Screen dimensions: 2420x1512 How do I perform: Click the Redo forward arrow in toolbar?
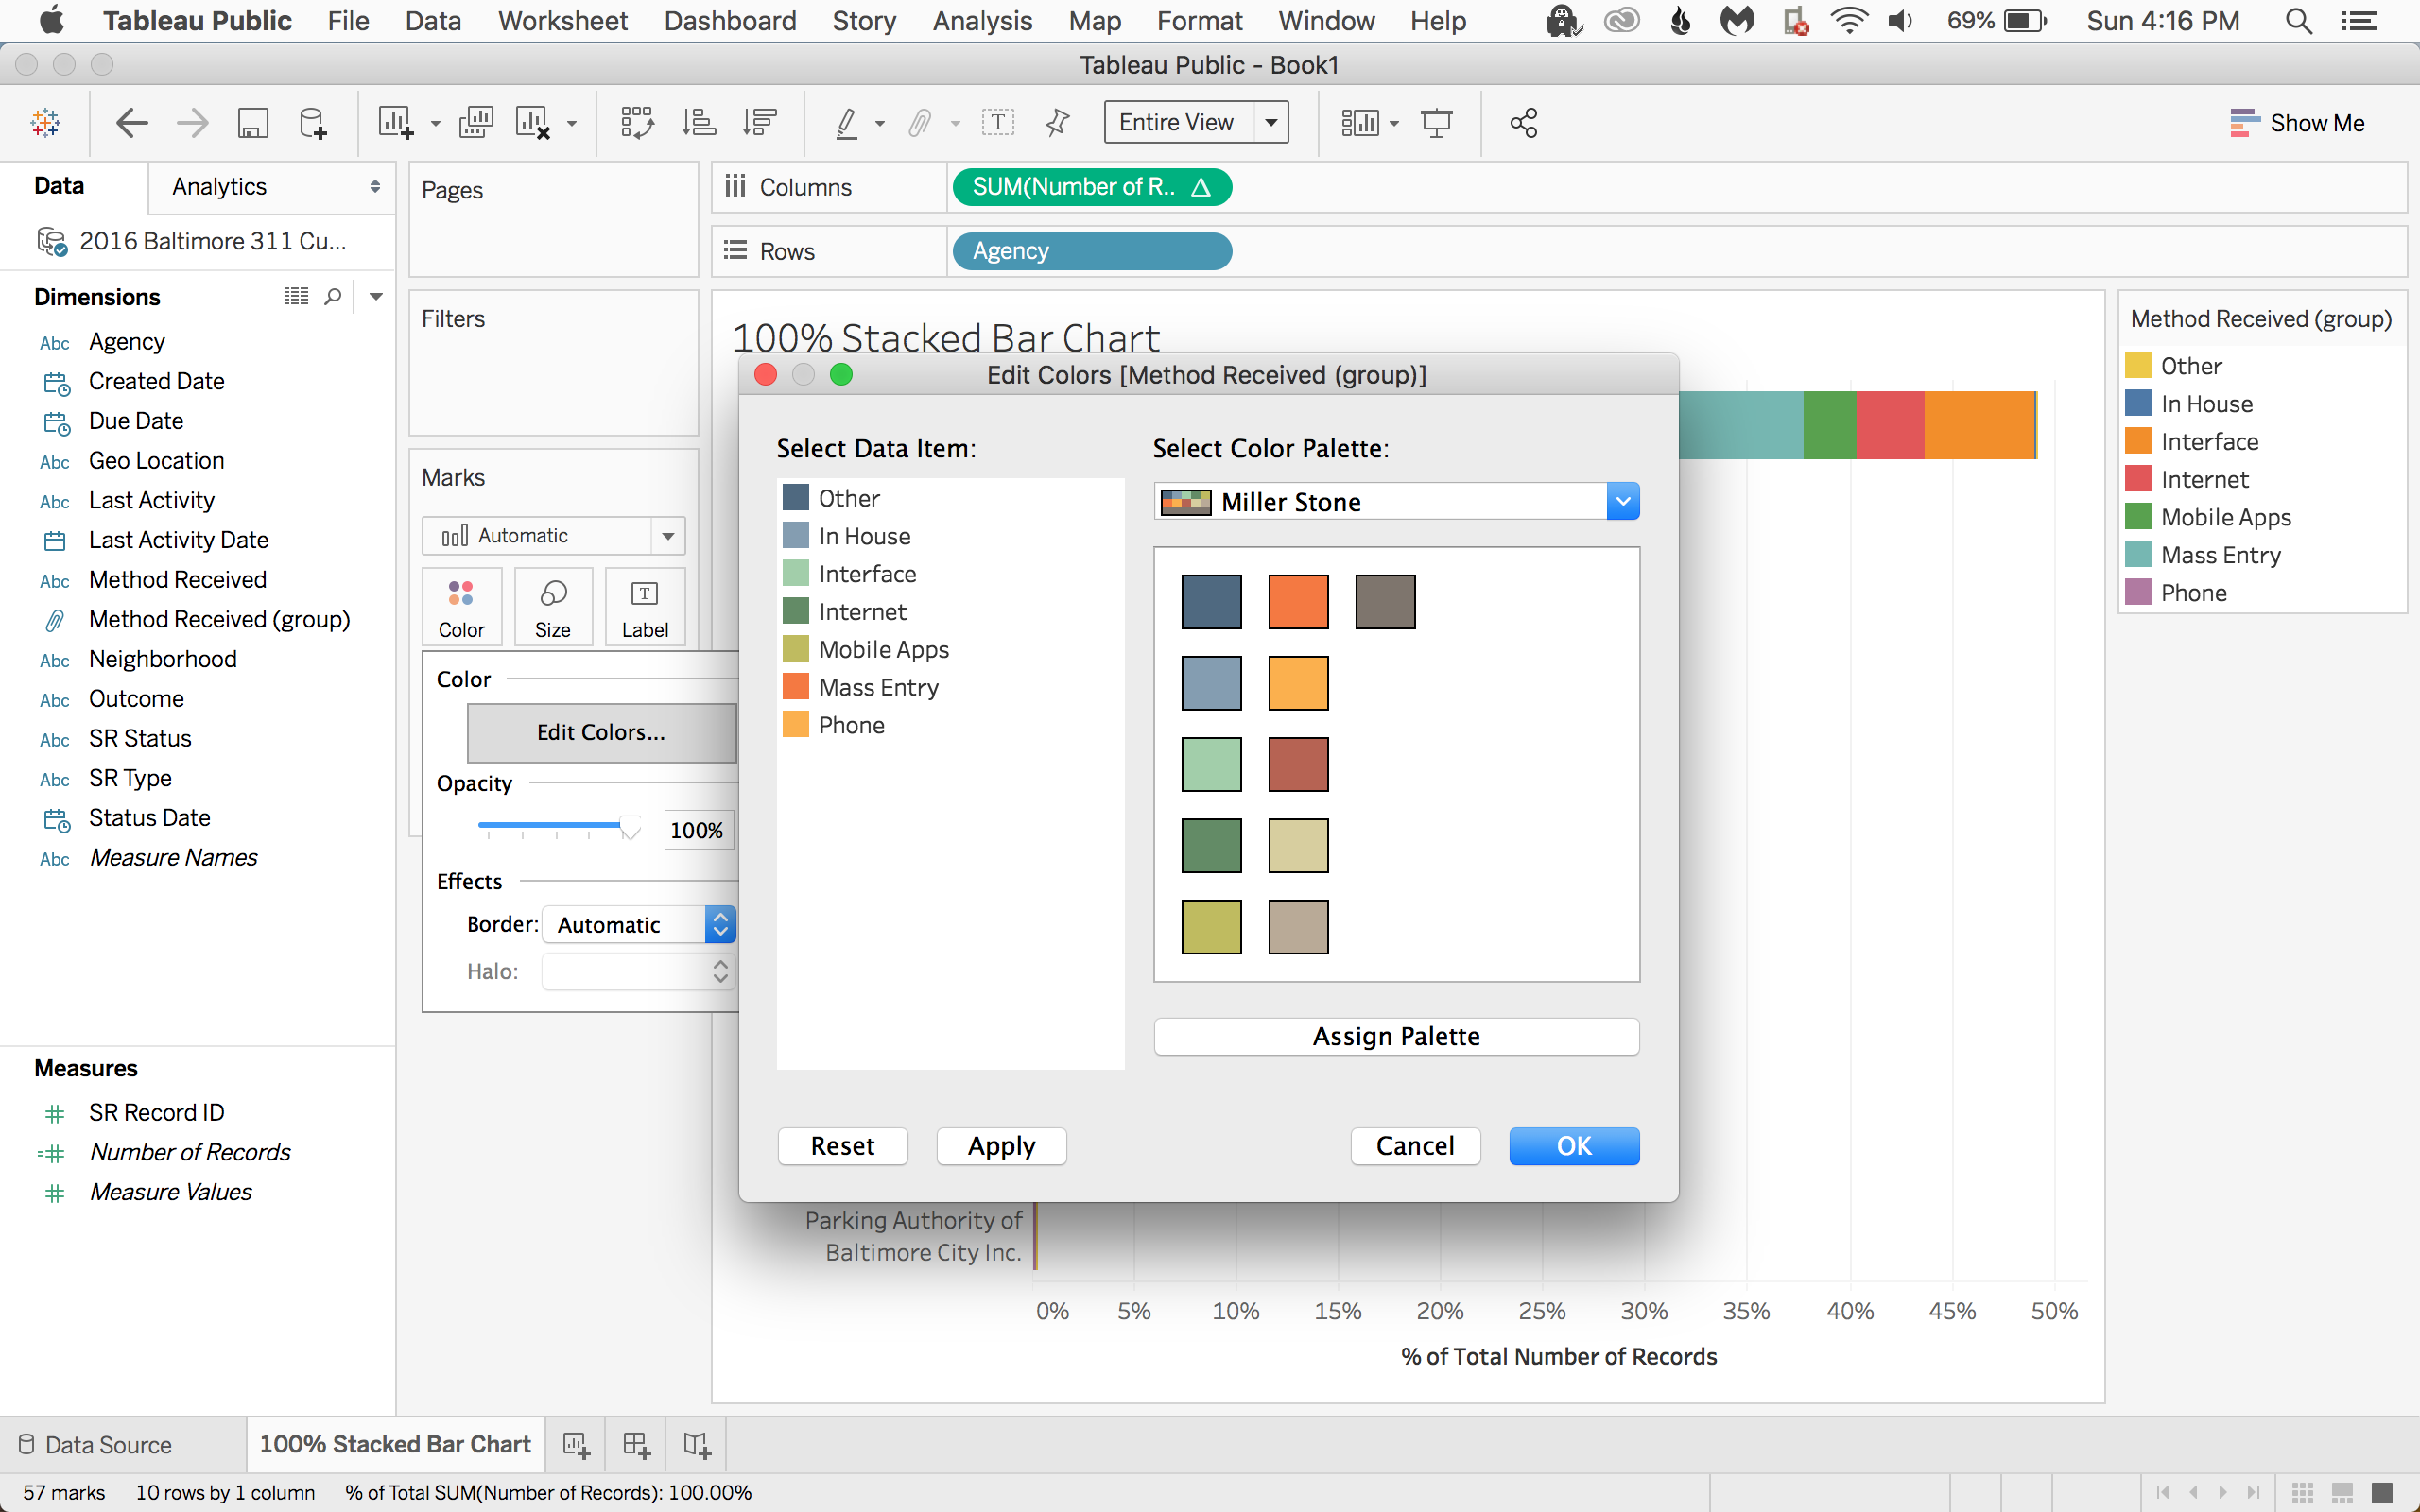tap(192, 123)
